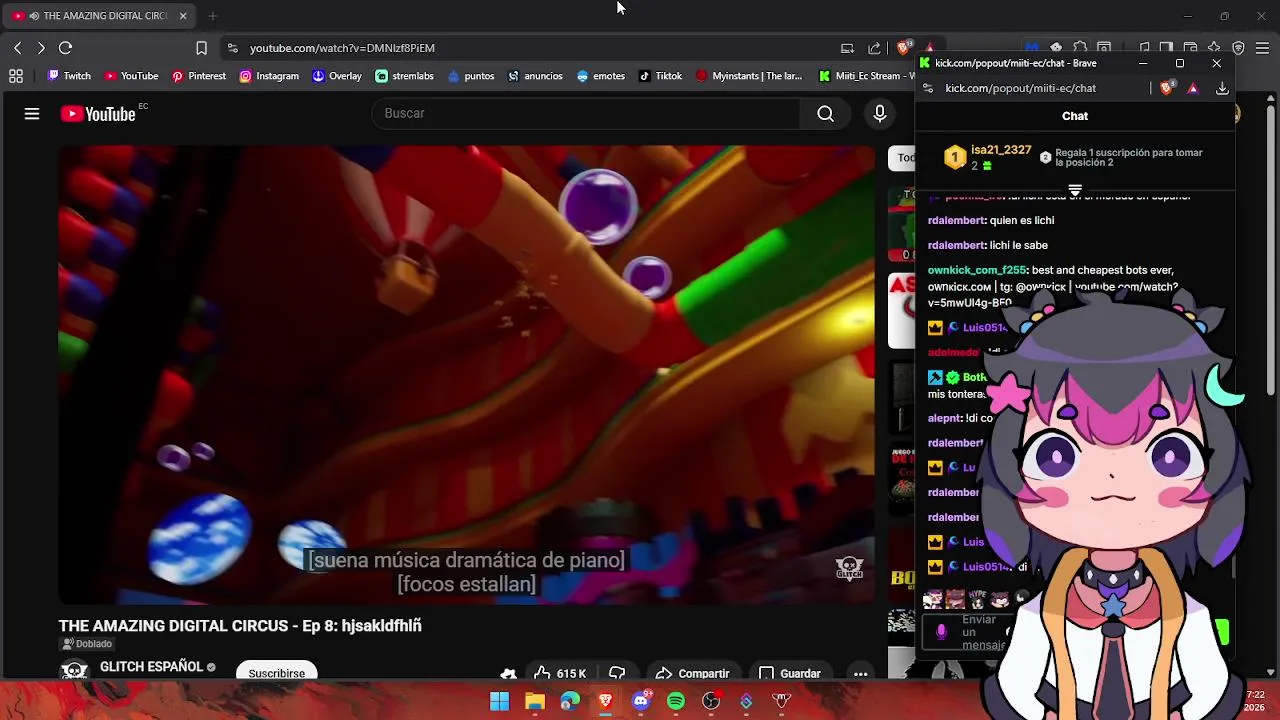Open the ownkick_com_f255 username in chat
This screenshot has height=720, width=1280.
pos(977,270)
